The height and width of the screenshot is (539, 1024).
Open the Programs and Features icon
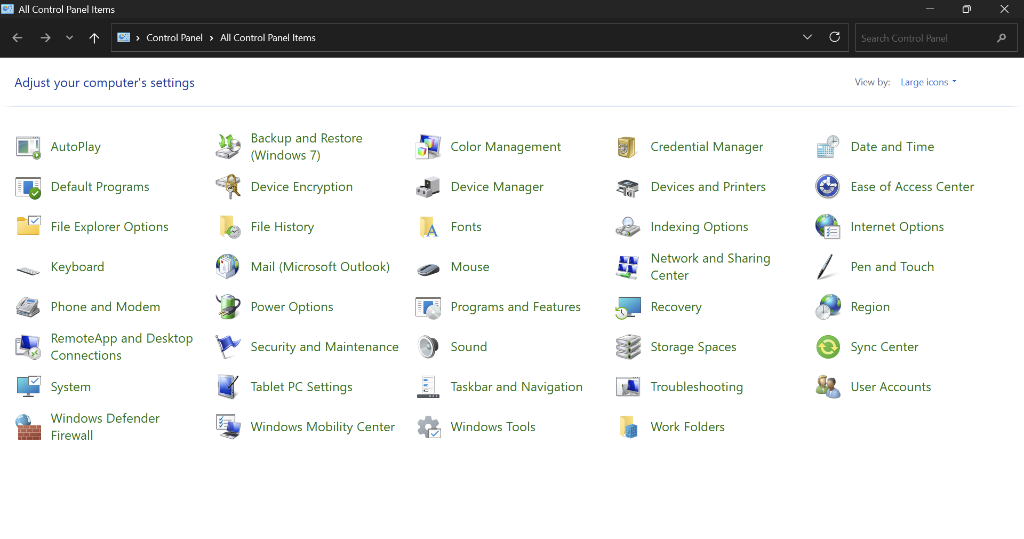428,308
